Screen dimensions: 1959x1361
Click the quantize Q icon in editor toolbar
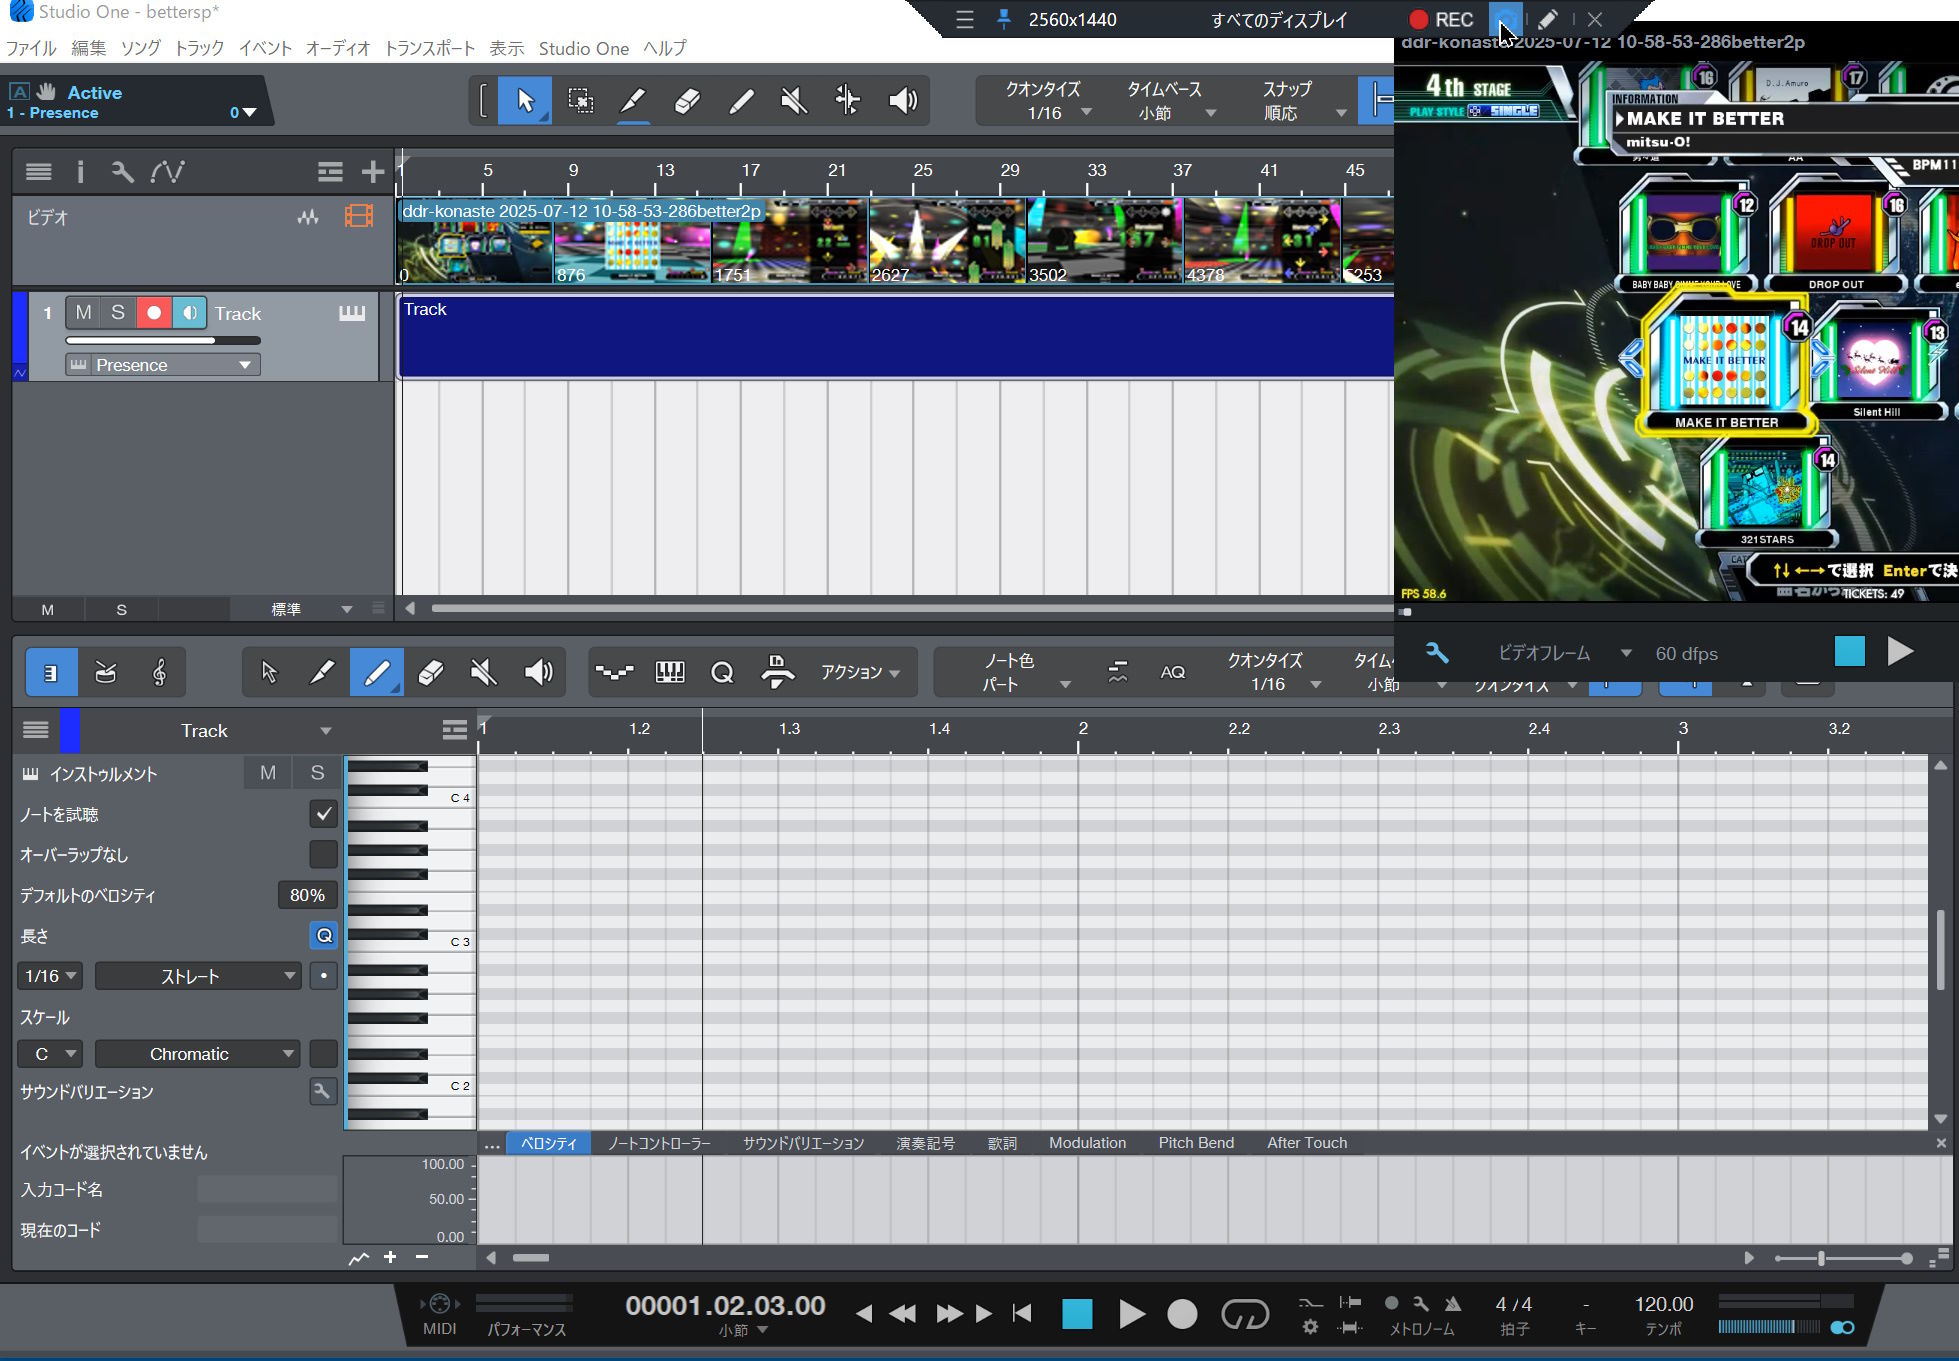point(722,672)
